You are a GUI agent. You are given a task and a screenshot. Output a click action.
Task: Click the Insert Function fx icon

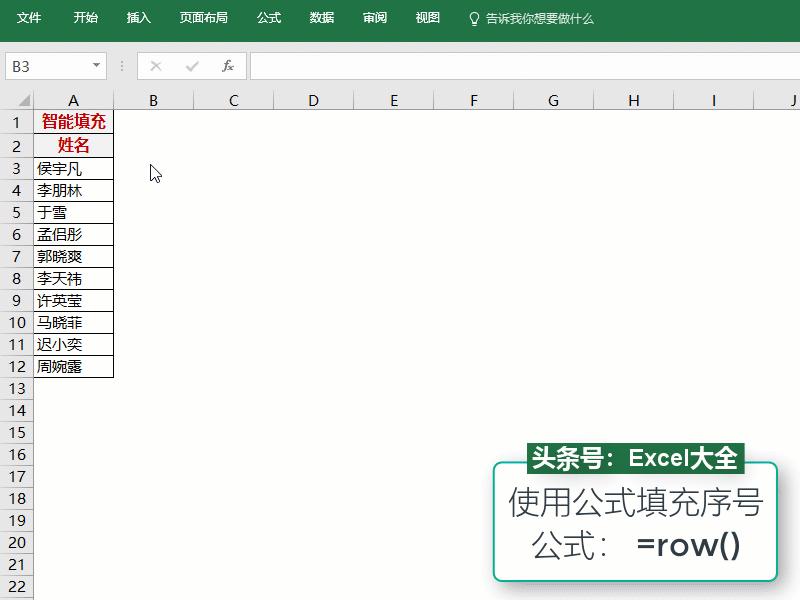pos(227,66)
